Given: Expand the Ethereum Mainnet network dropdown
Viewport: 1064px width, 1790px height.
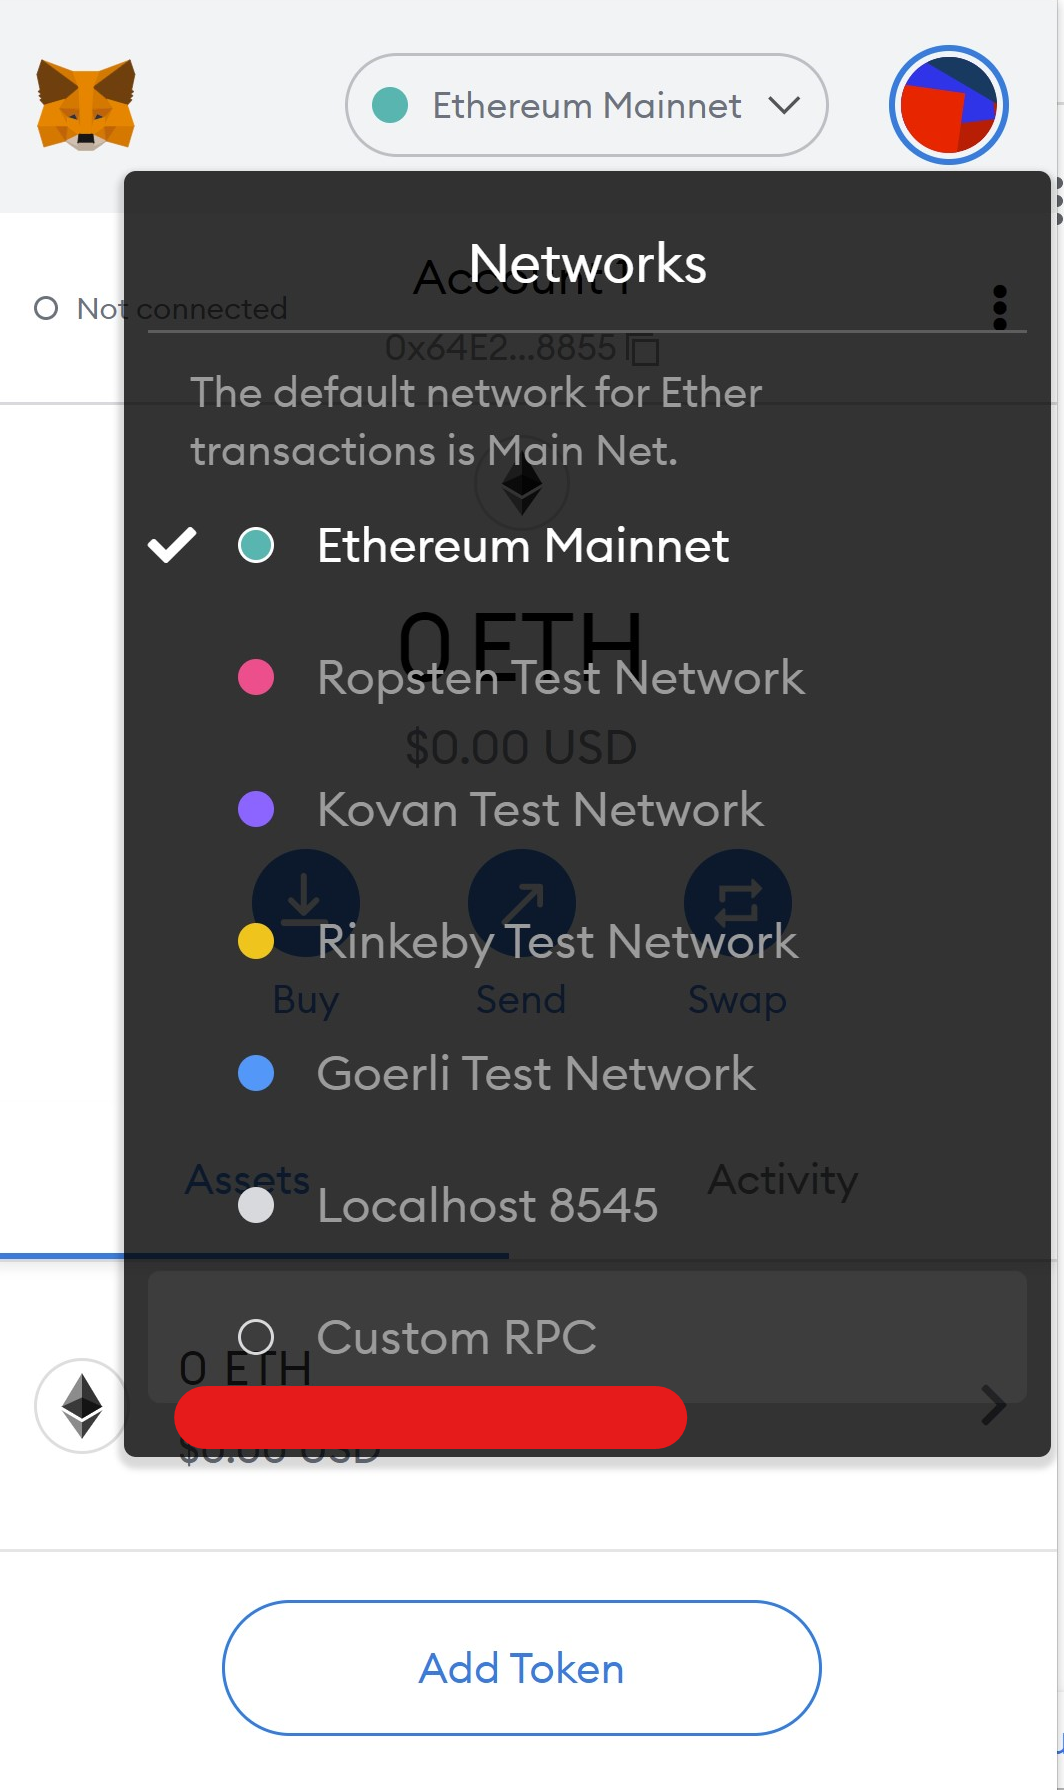Looking at the screenshot, I should pos(587,105).
